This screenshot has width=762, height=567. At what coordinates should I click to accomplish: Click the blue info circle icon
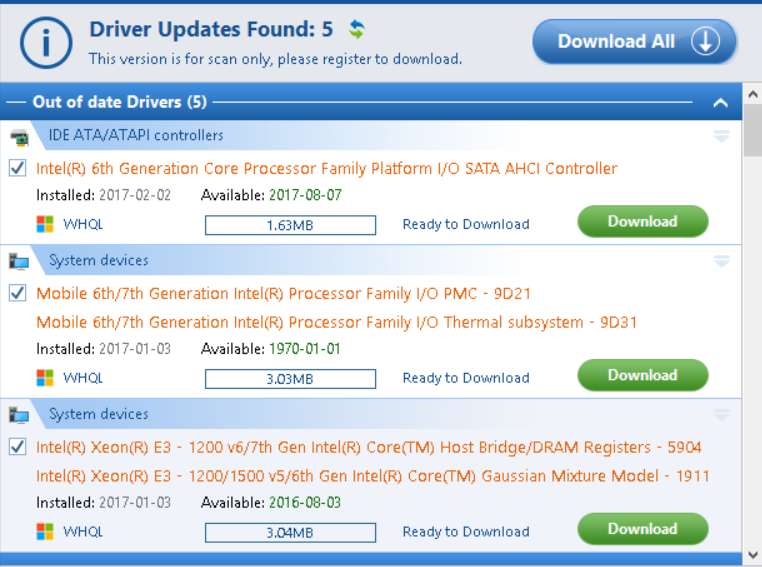click(x=46, y=43)
